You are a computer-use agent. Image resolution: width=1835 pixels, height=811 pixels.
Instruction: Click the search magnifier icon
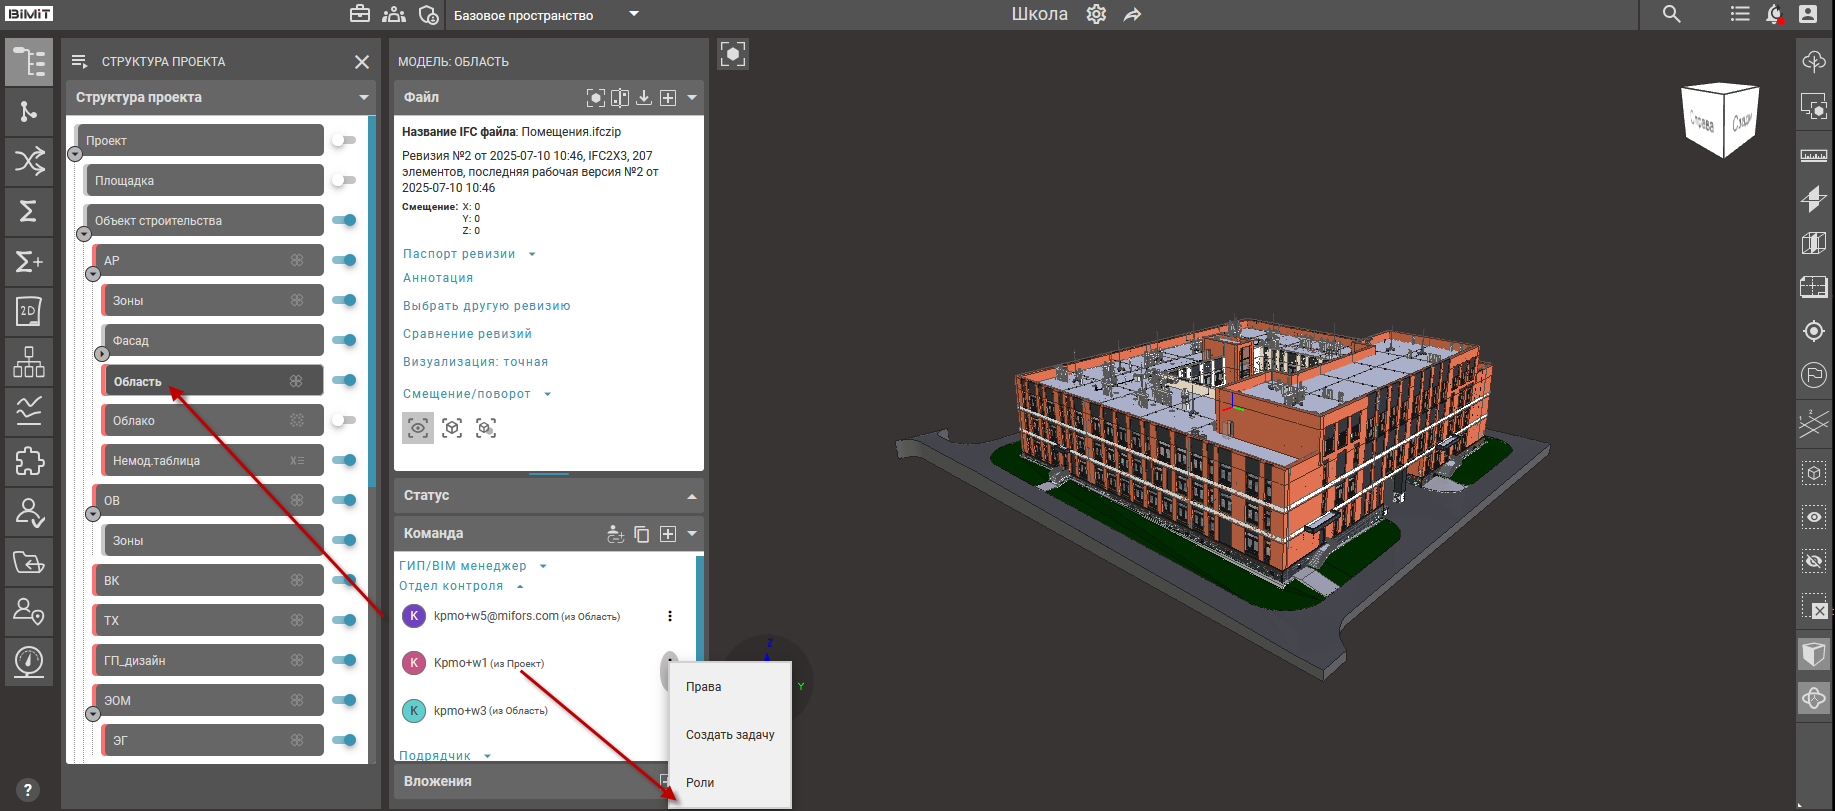(1671, 14)
